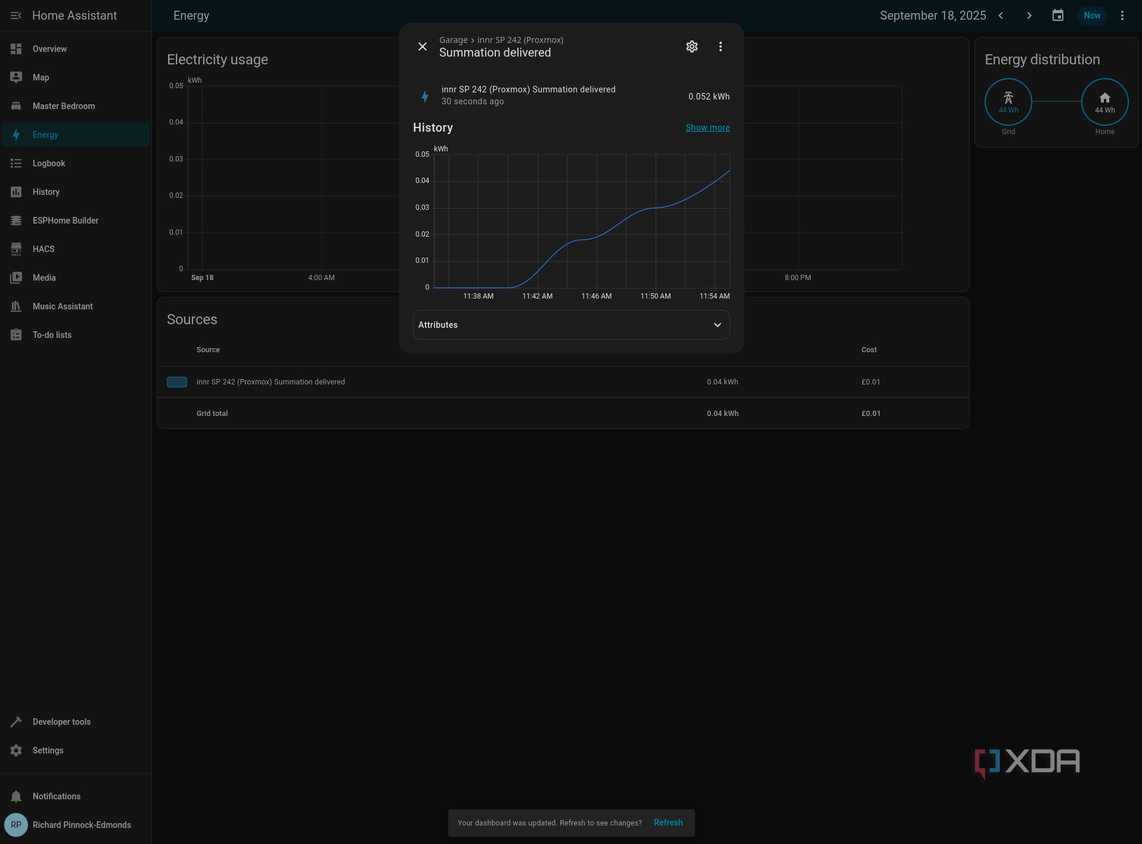Click the Home node in energy distribution
Image resolution: width=1142 pixels, height=844 pixels.
(1104, 102)
